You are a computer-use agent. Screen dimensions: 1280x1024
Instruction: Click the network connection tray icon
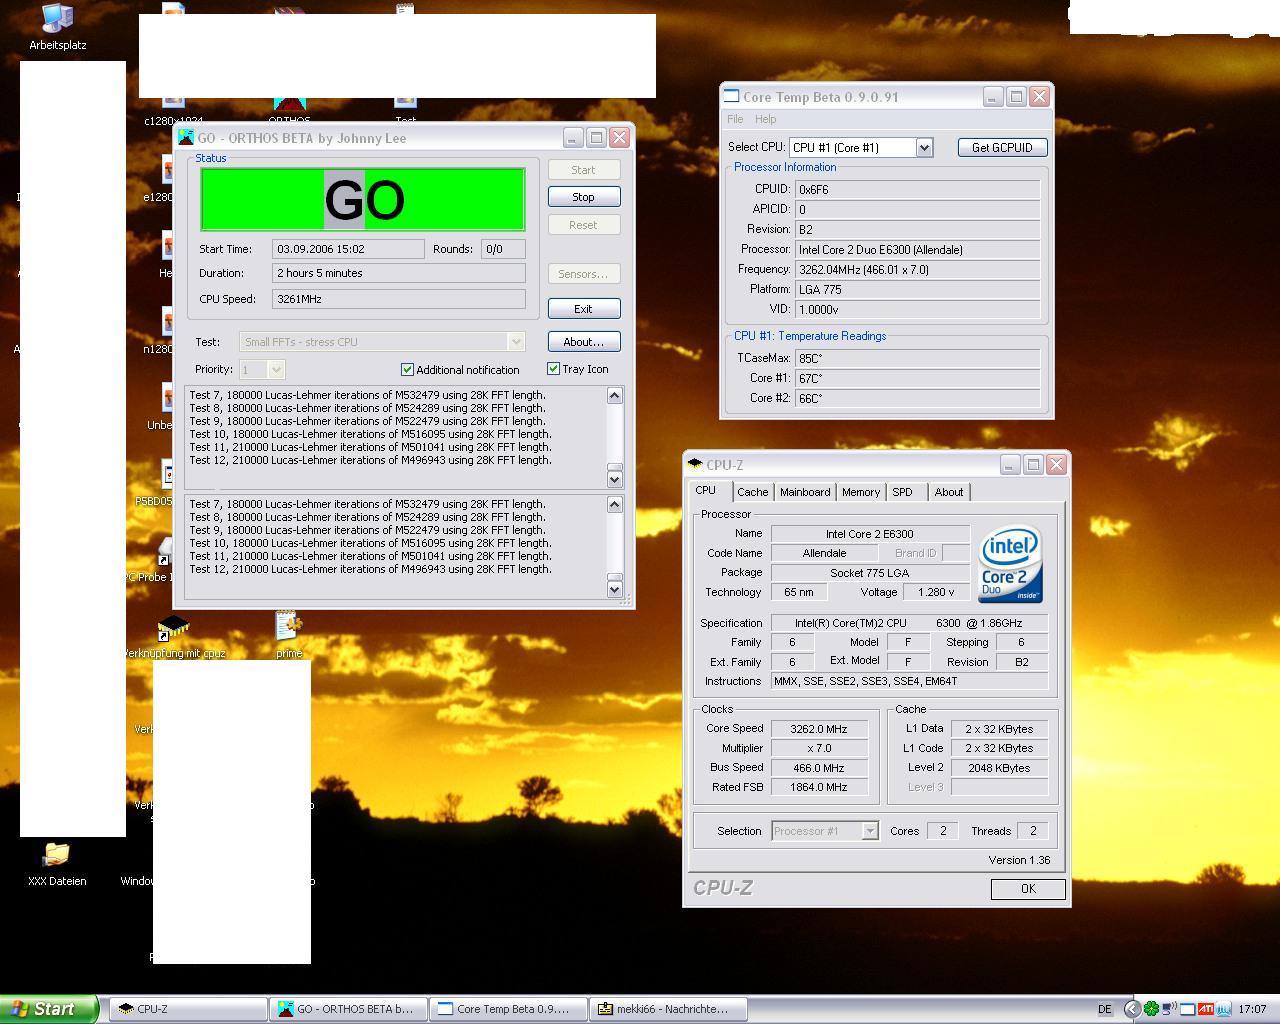[x=1169, y=1009]
